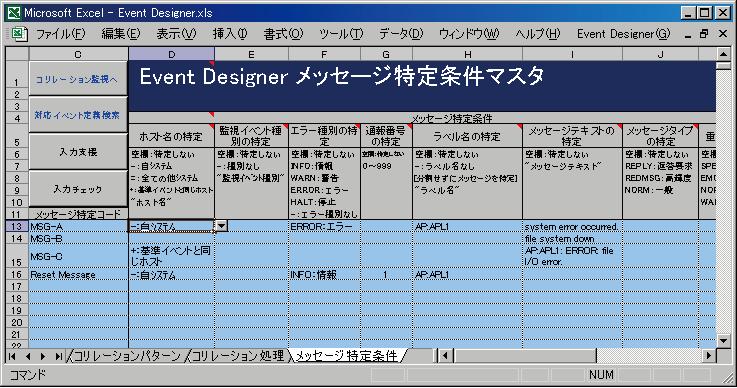Image resolution: width=737 pixels, height=388 pixels.
Task: Click the 対応イベント定義検索 button
Action: click(78, 115)
